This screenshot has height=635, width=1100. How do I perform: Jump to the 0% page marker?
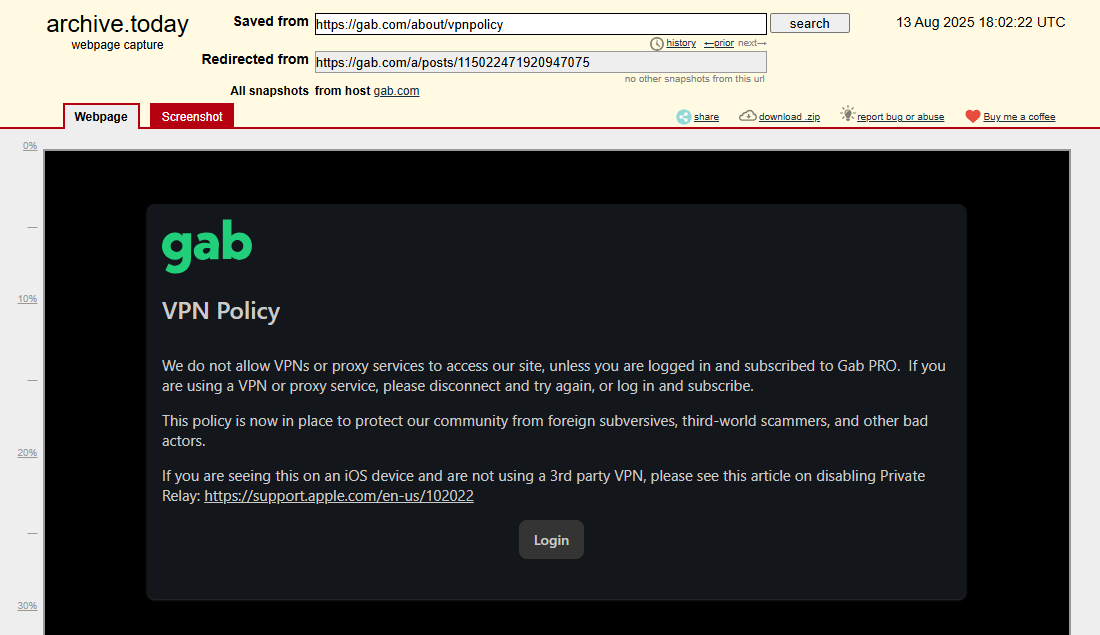point(29,146)
